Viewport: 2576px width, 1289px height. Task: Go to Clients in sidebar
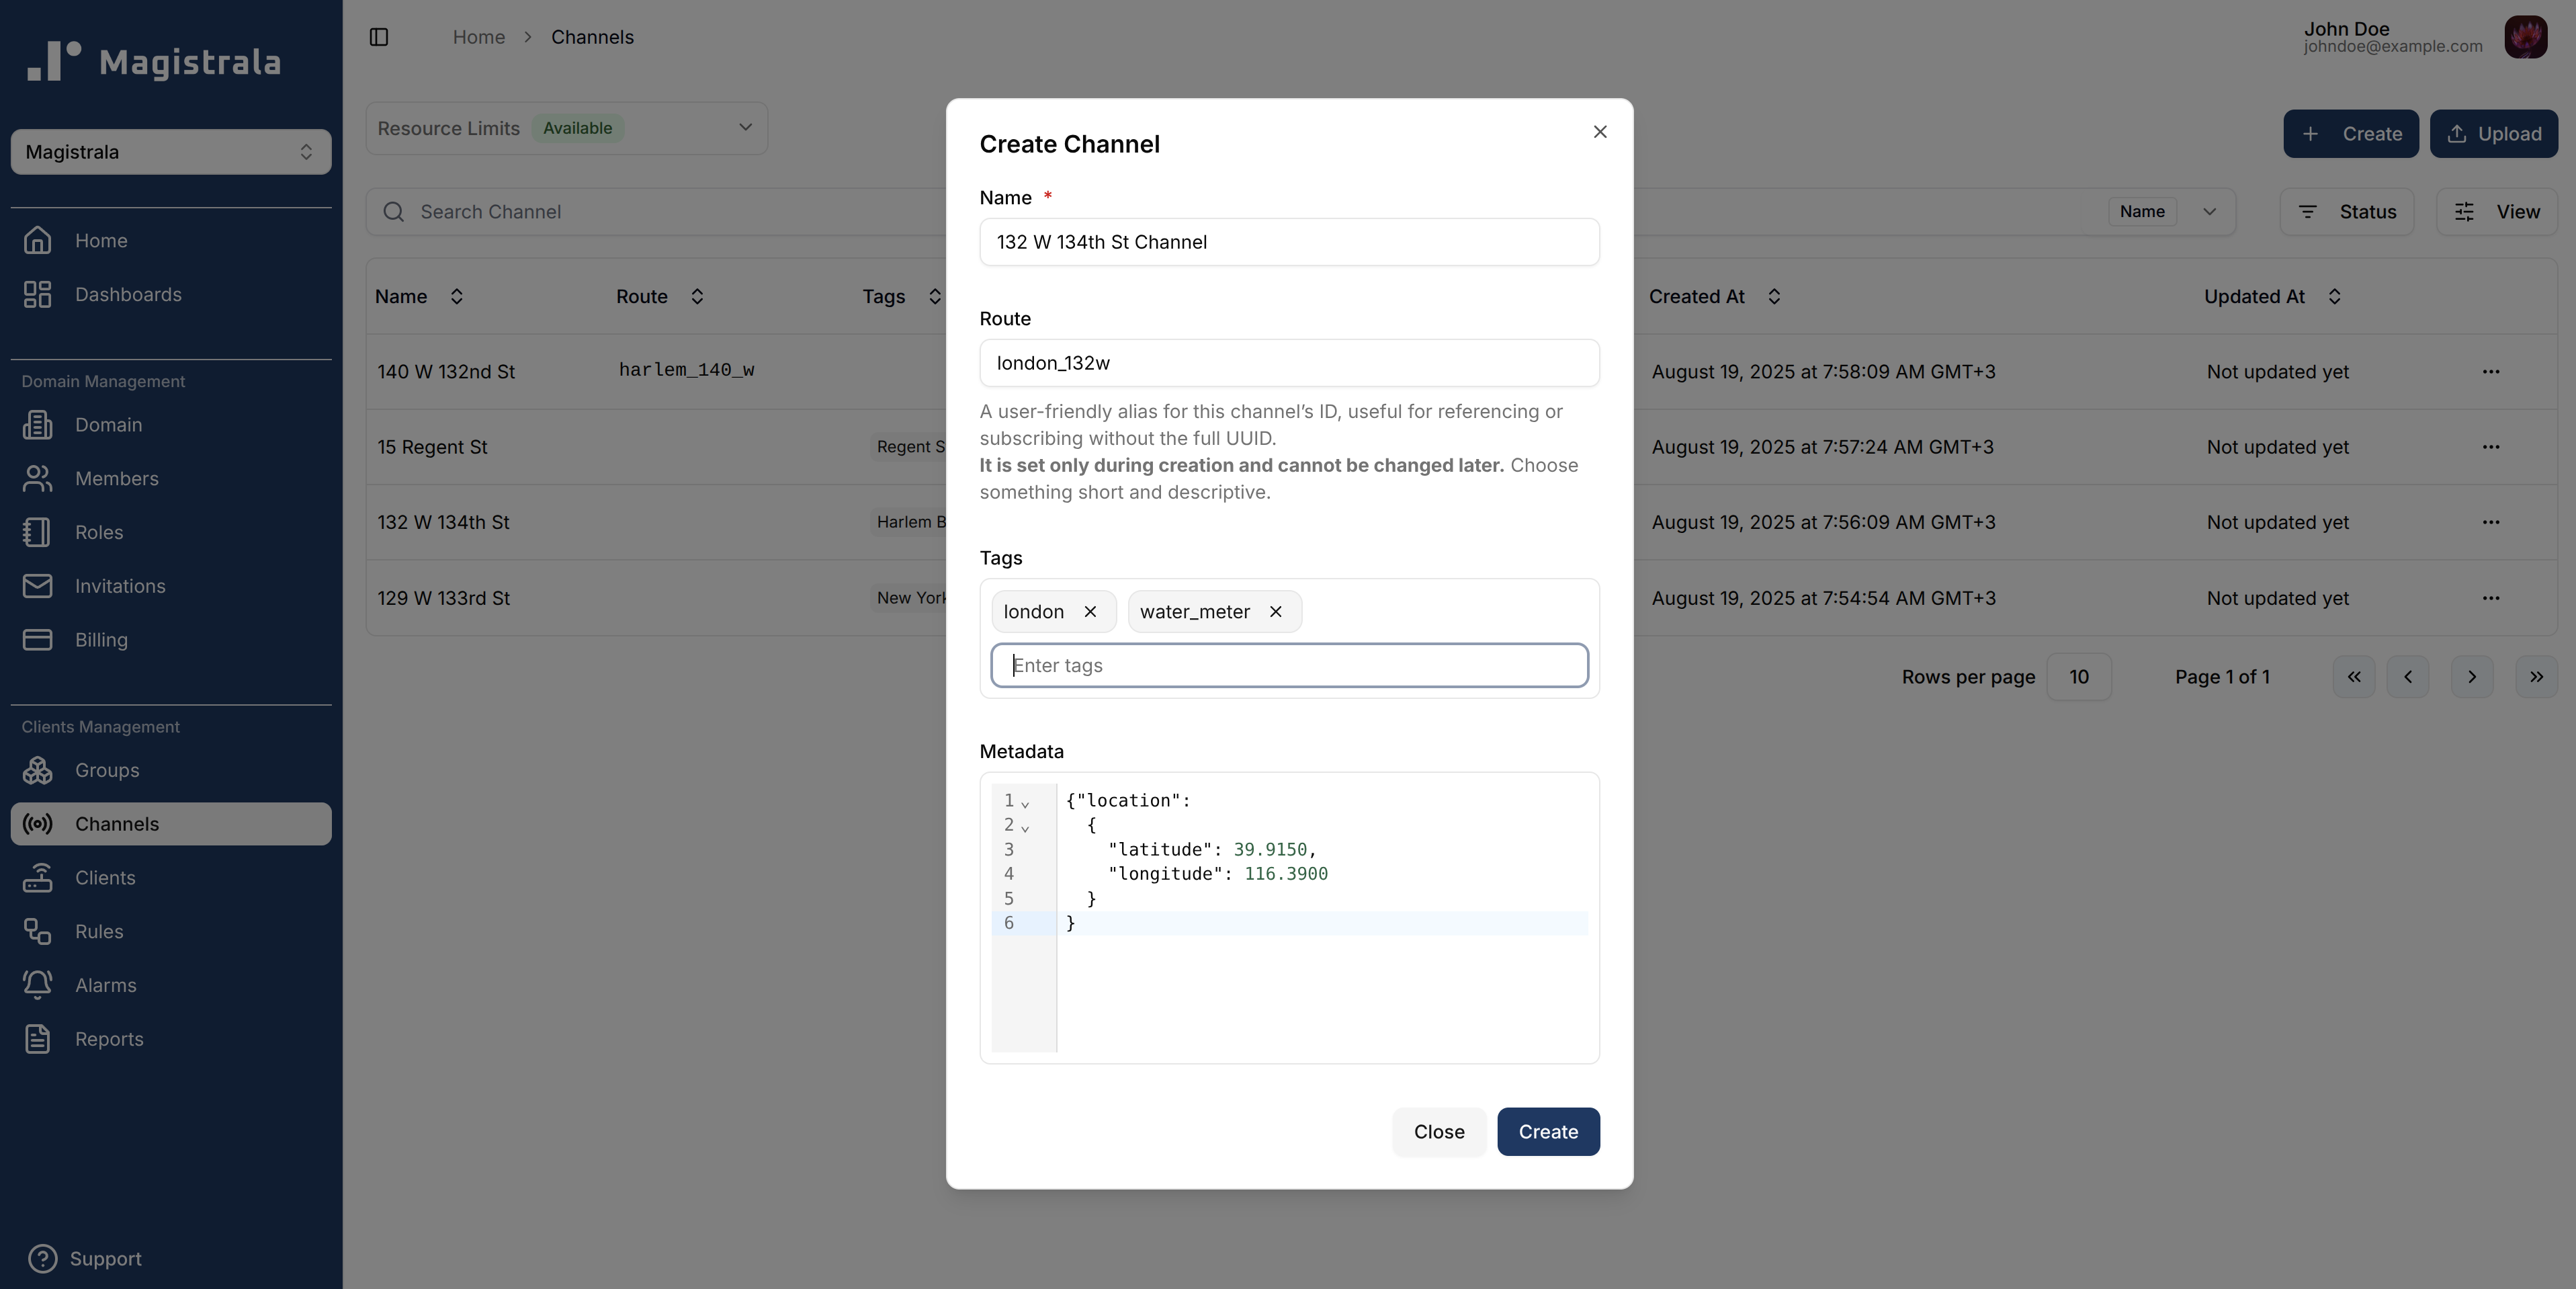(x=105, y=877)
